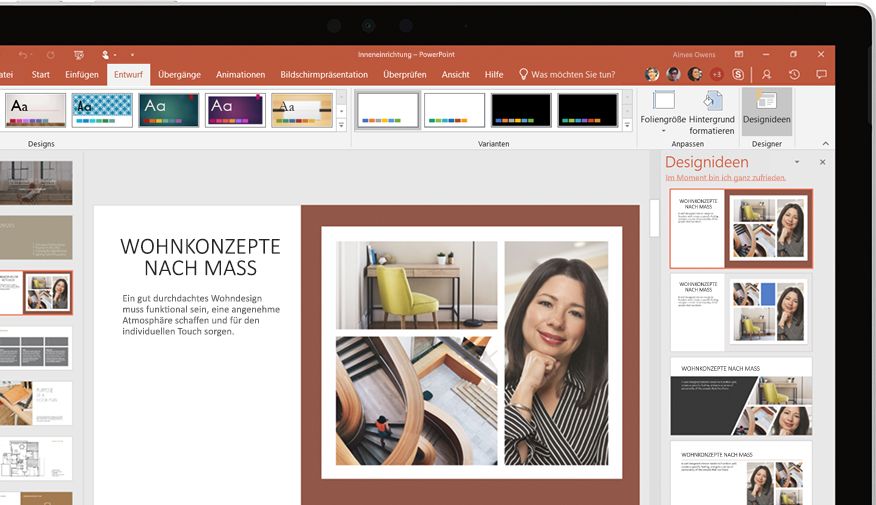The image size is (876, 505).
Task: Apply the purple design theme
Action: coord(235,110)
